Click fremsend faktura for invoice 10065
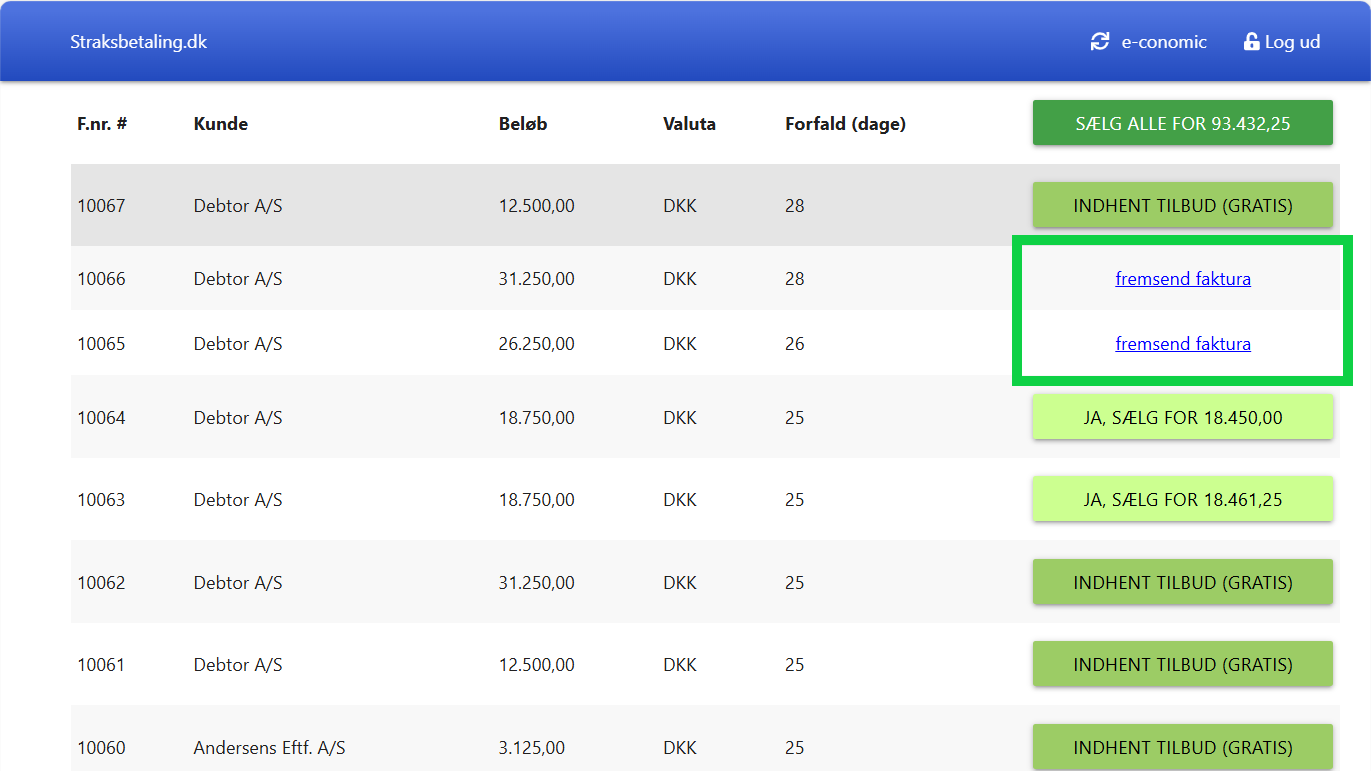Viewport: 1371px width, 771px height. click(x=1182, y=344)
